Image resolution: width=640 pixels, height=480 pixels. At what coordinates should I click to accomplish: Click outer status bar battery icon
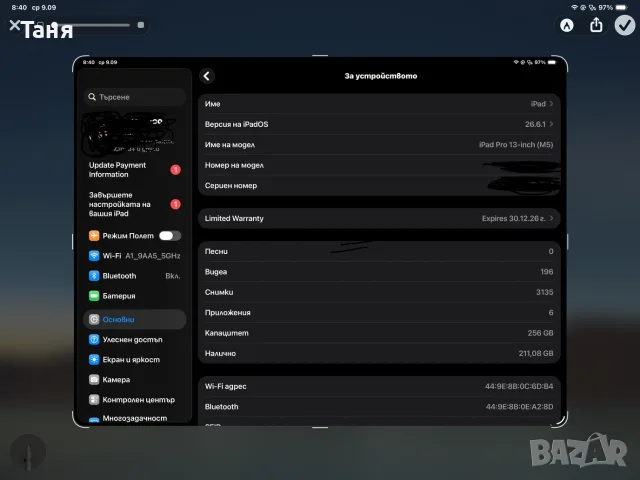[621, 7]
